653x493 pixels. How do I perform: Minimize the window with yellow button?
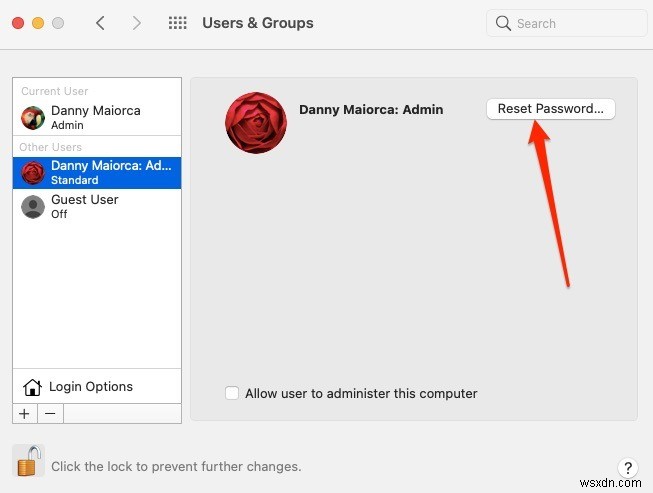tap(38, 23)
